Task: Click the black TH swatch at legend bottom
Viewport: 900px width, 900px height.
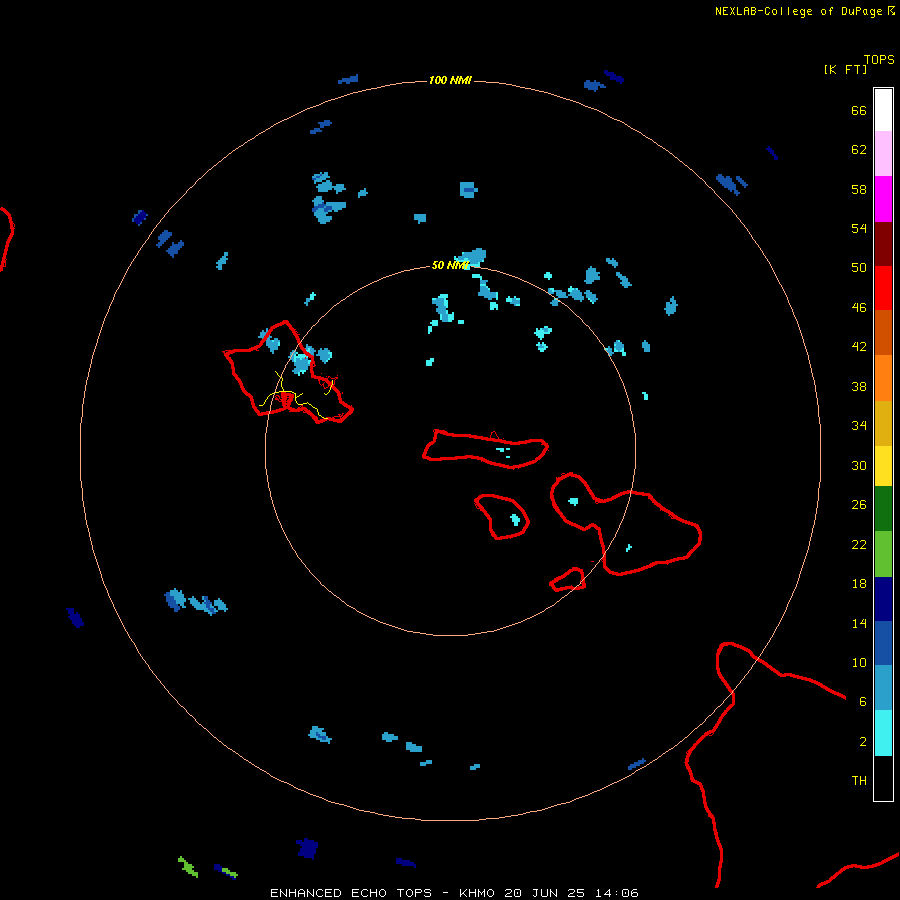Action: coord(883,778)
